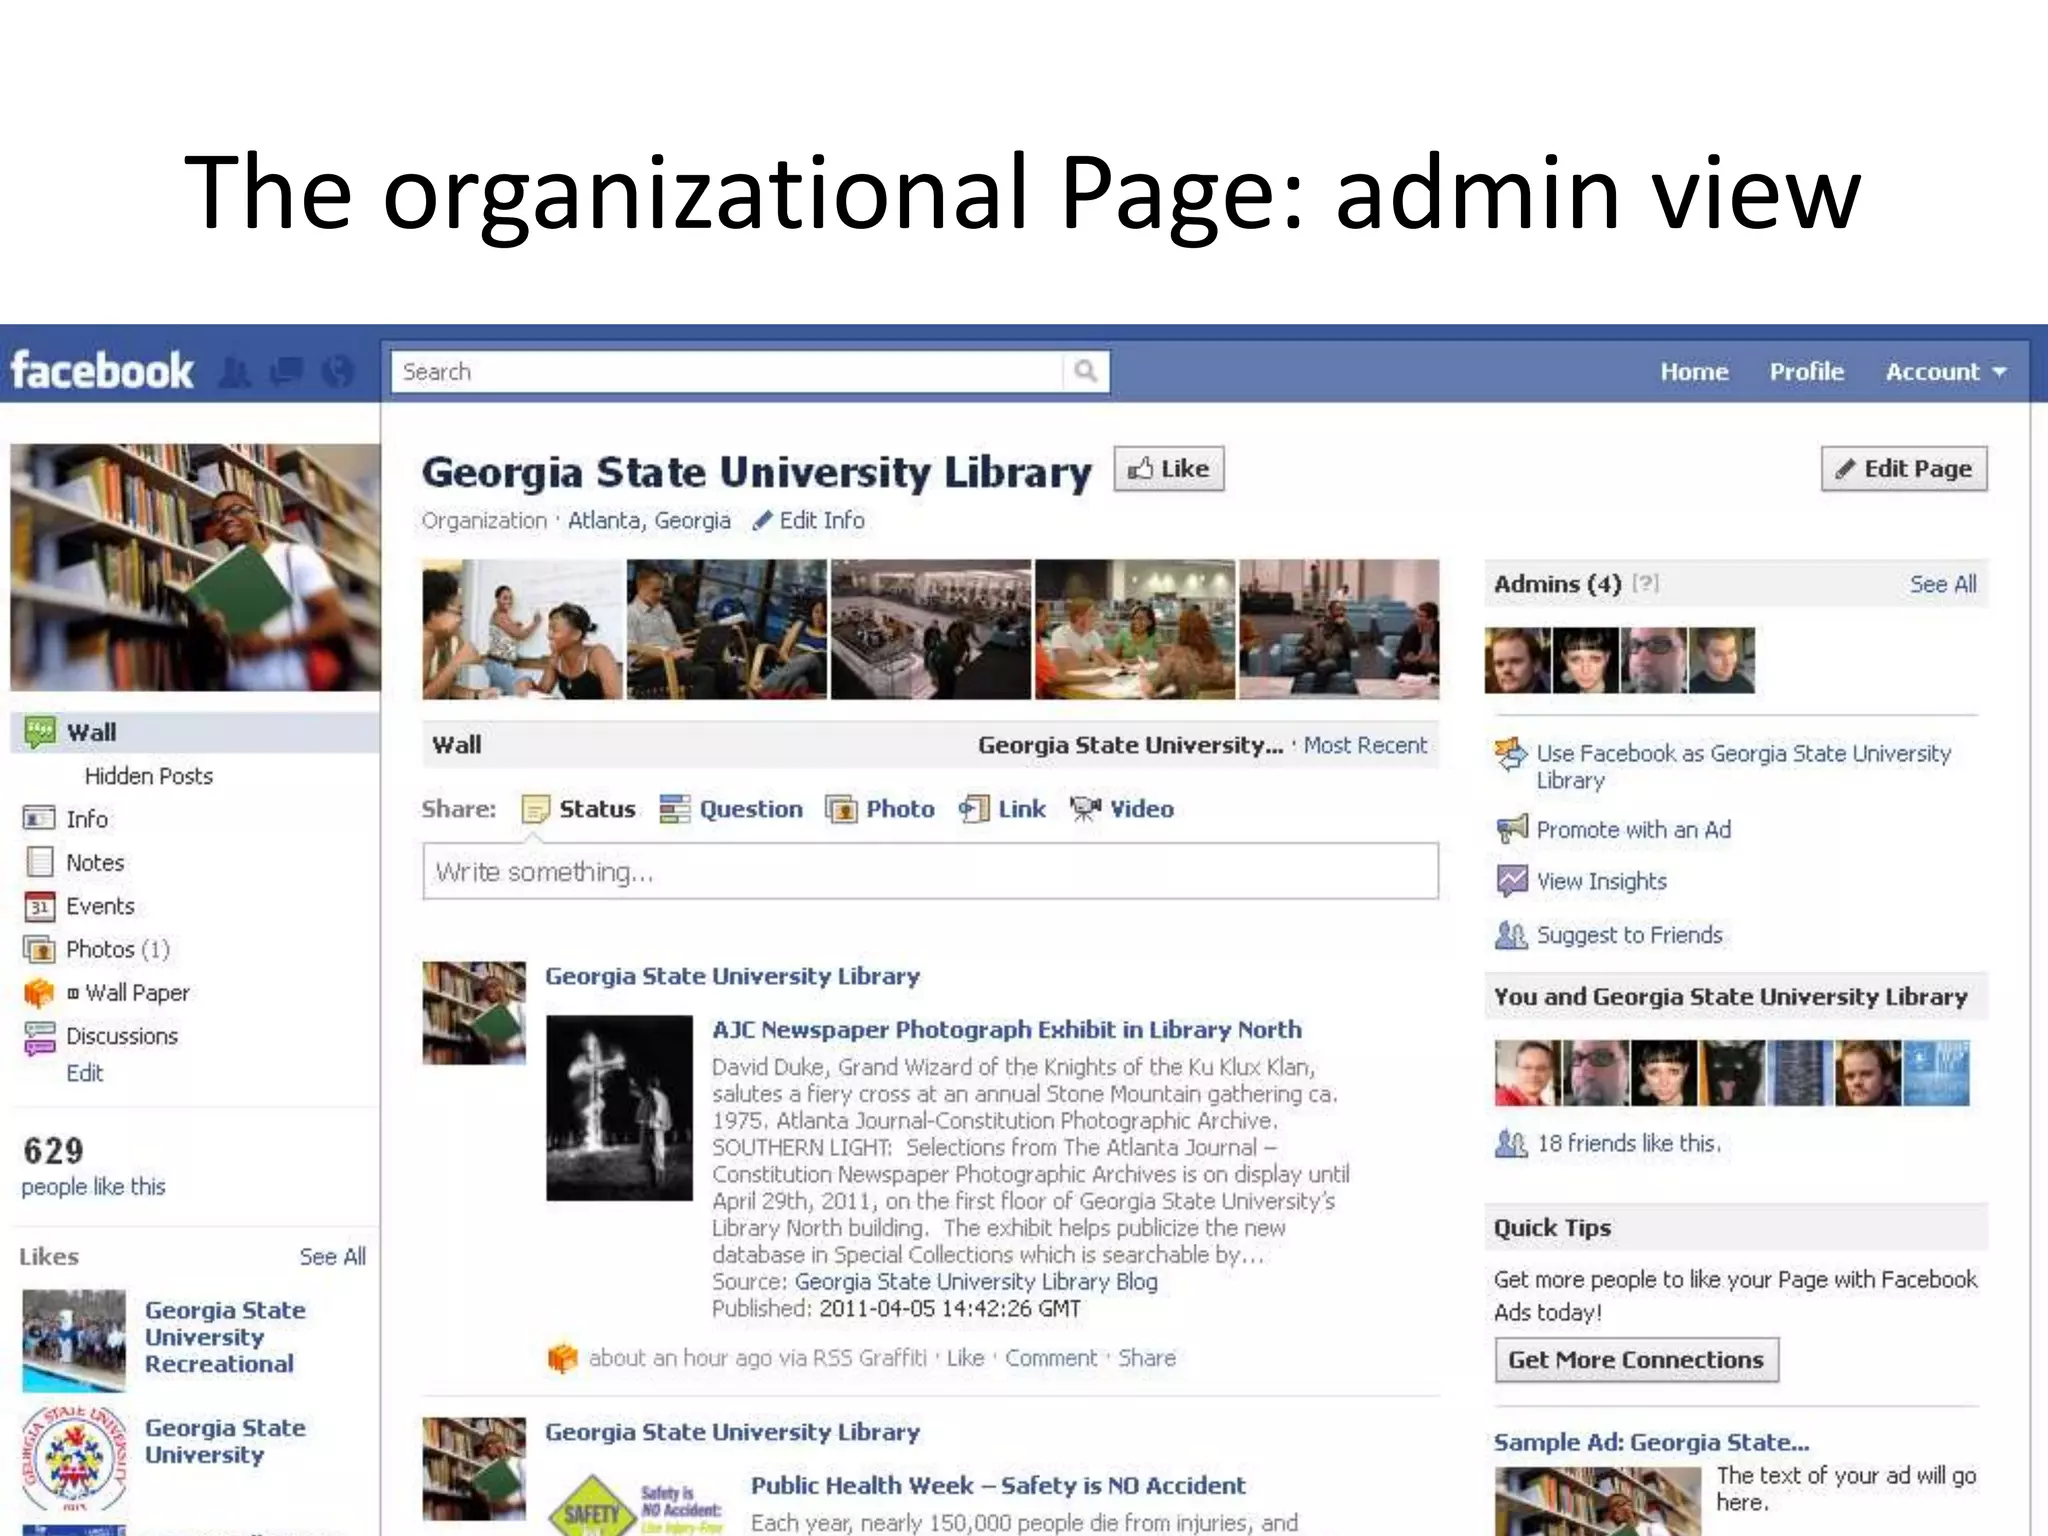Click the facebook logo
The height and width of the screenshot is (1536, 2048).
click(x=102, y=371)
